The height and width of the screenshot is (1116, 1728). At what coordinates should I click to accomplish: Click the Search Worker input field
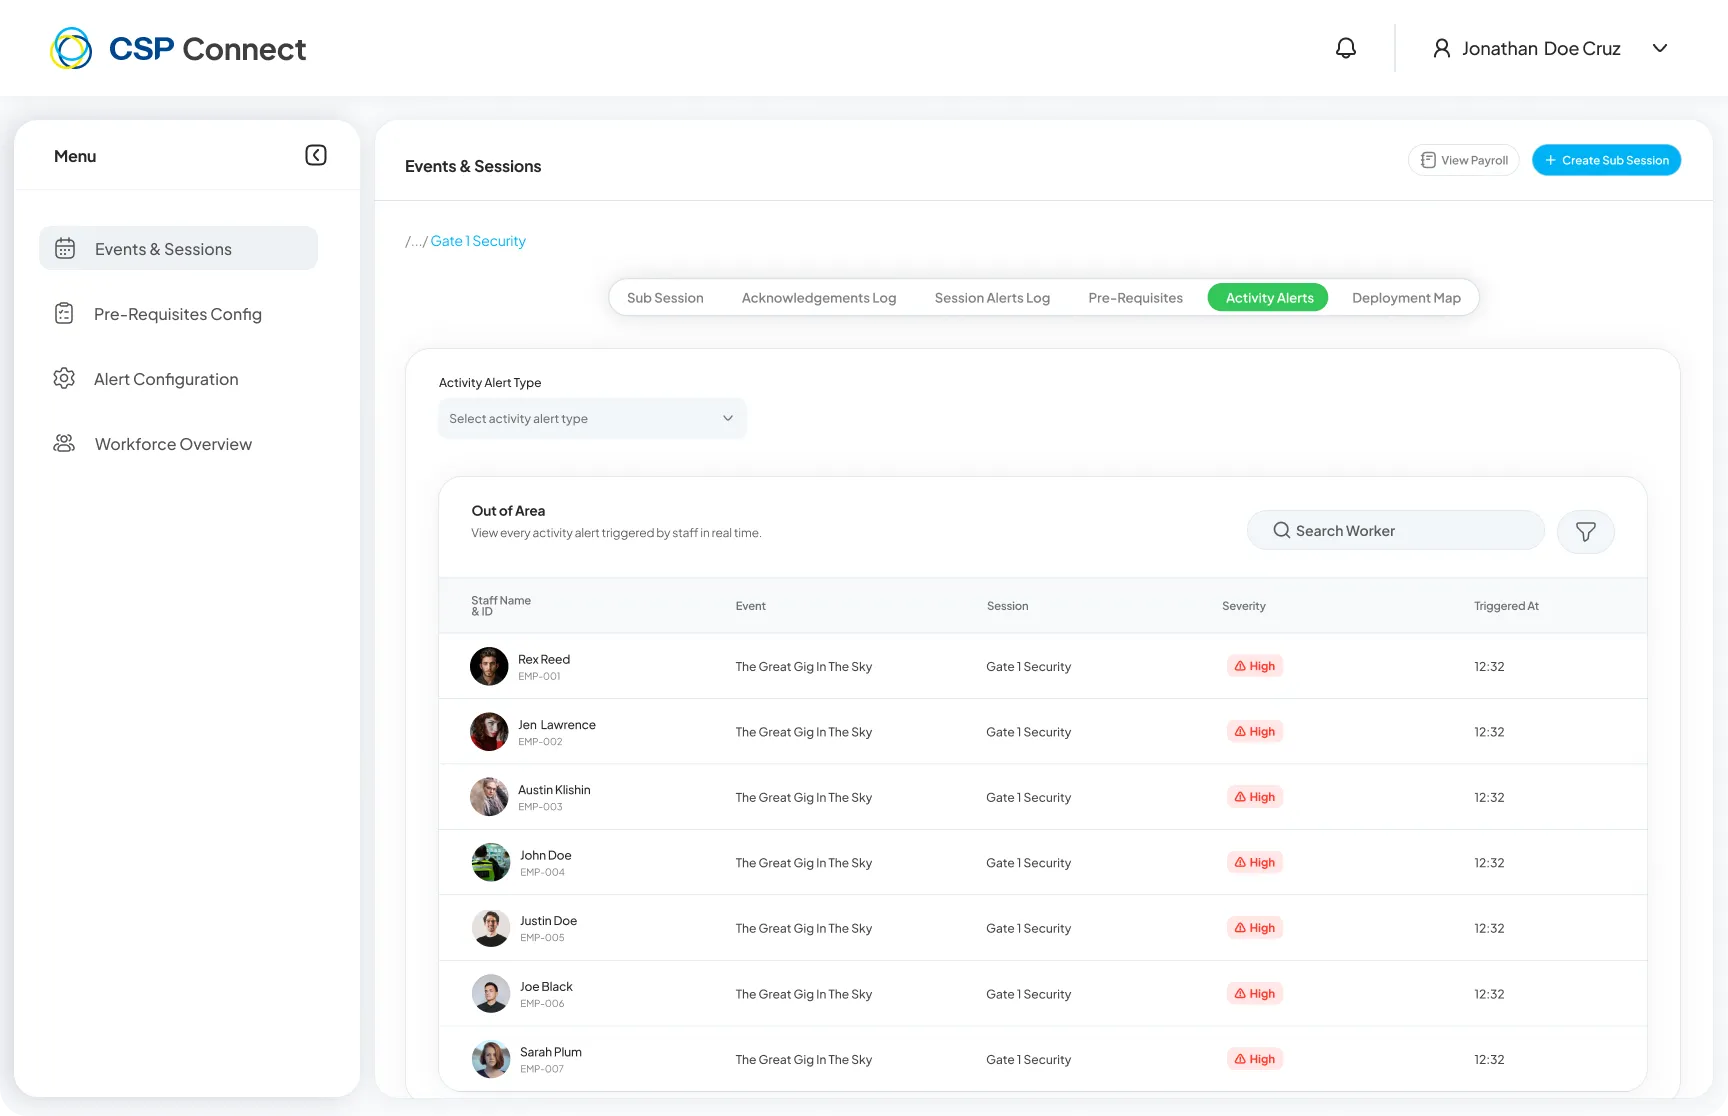click(1396, 530)
